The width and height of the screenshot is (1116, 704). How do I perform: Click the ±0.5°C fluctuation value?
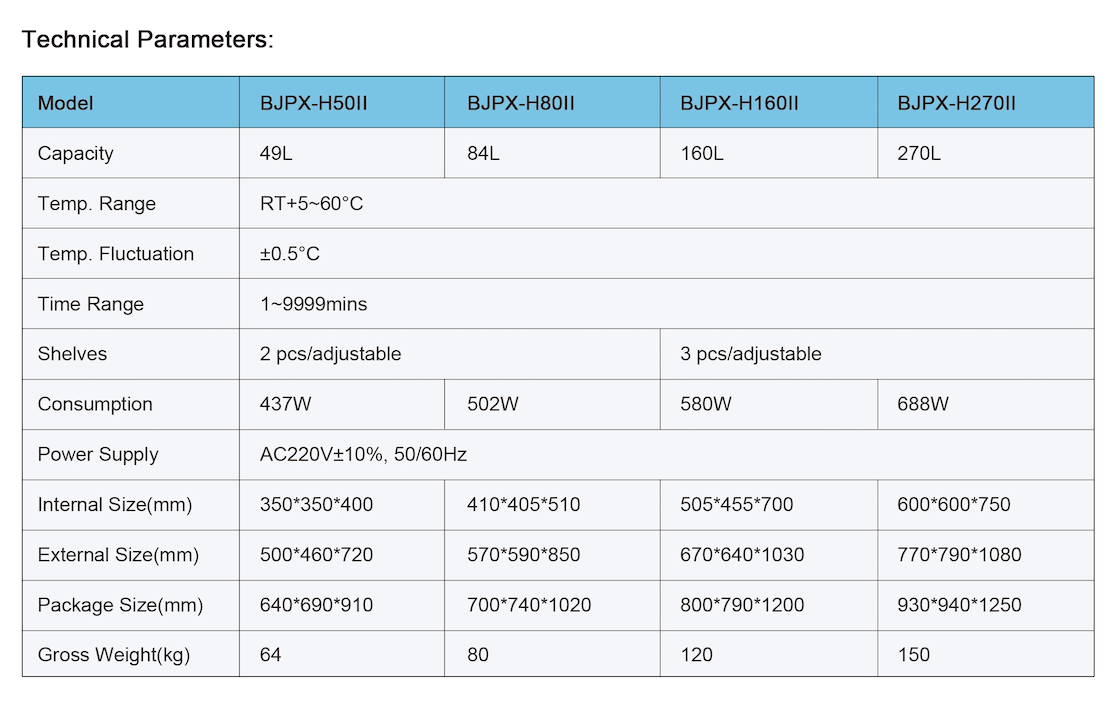pos(290,254)
